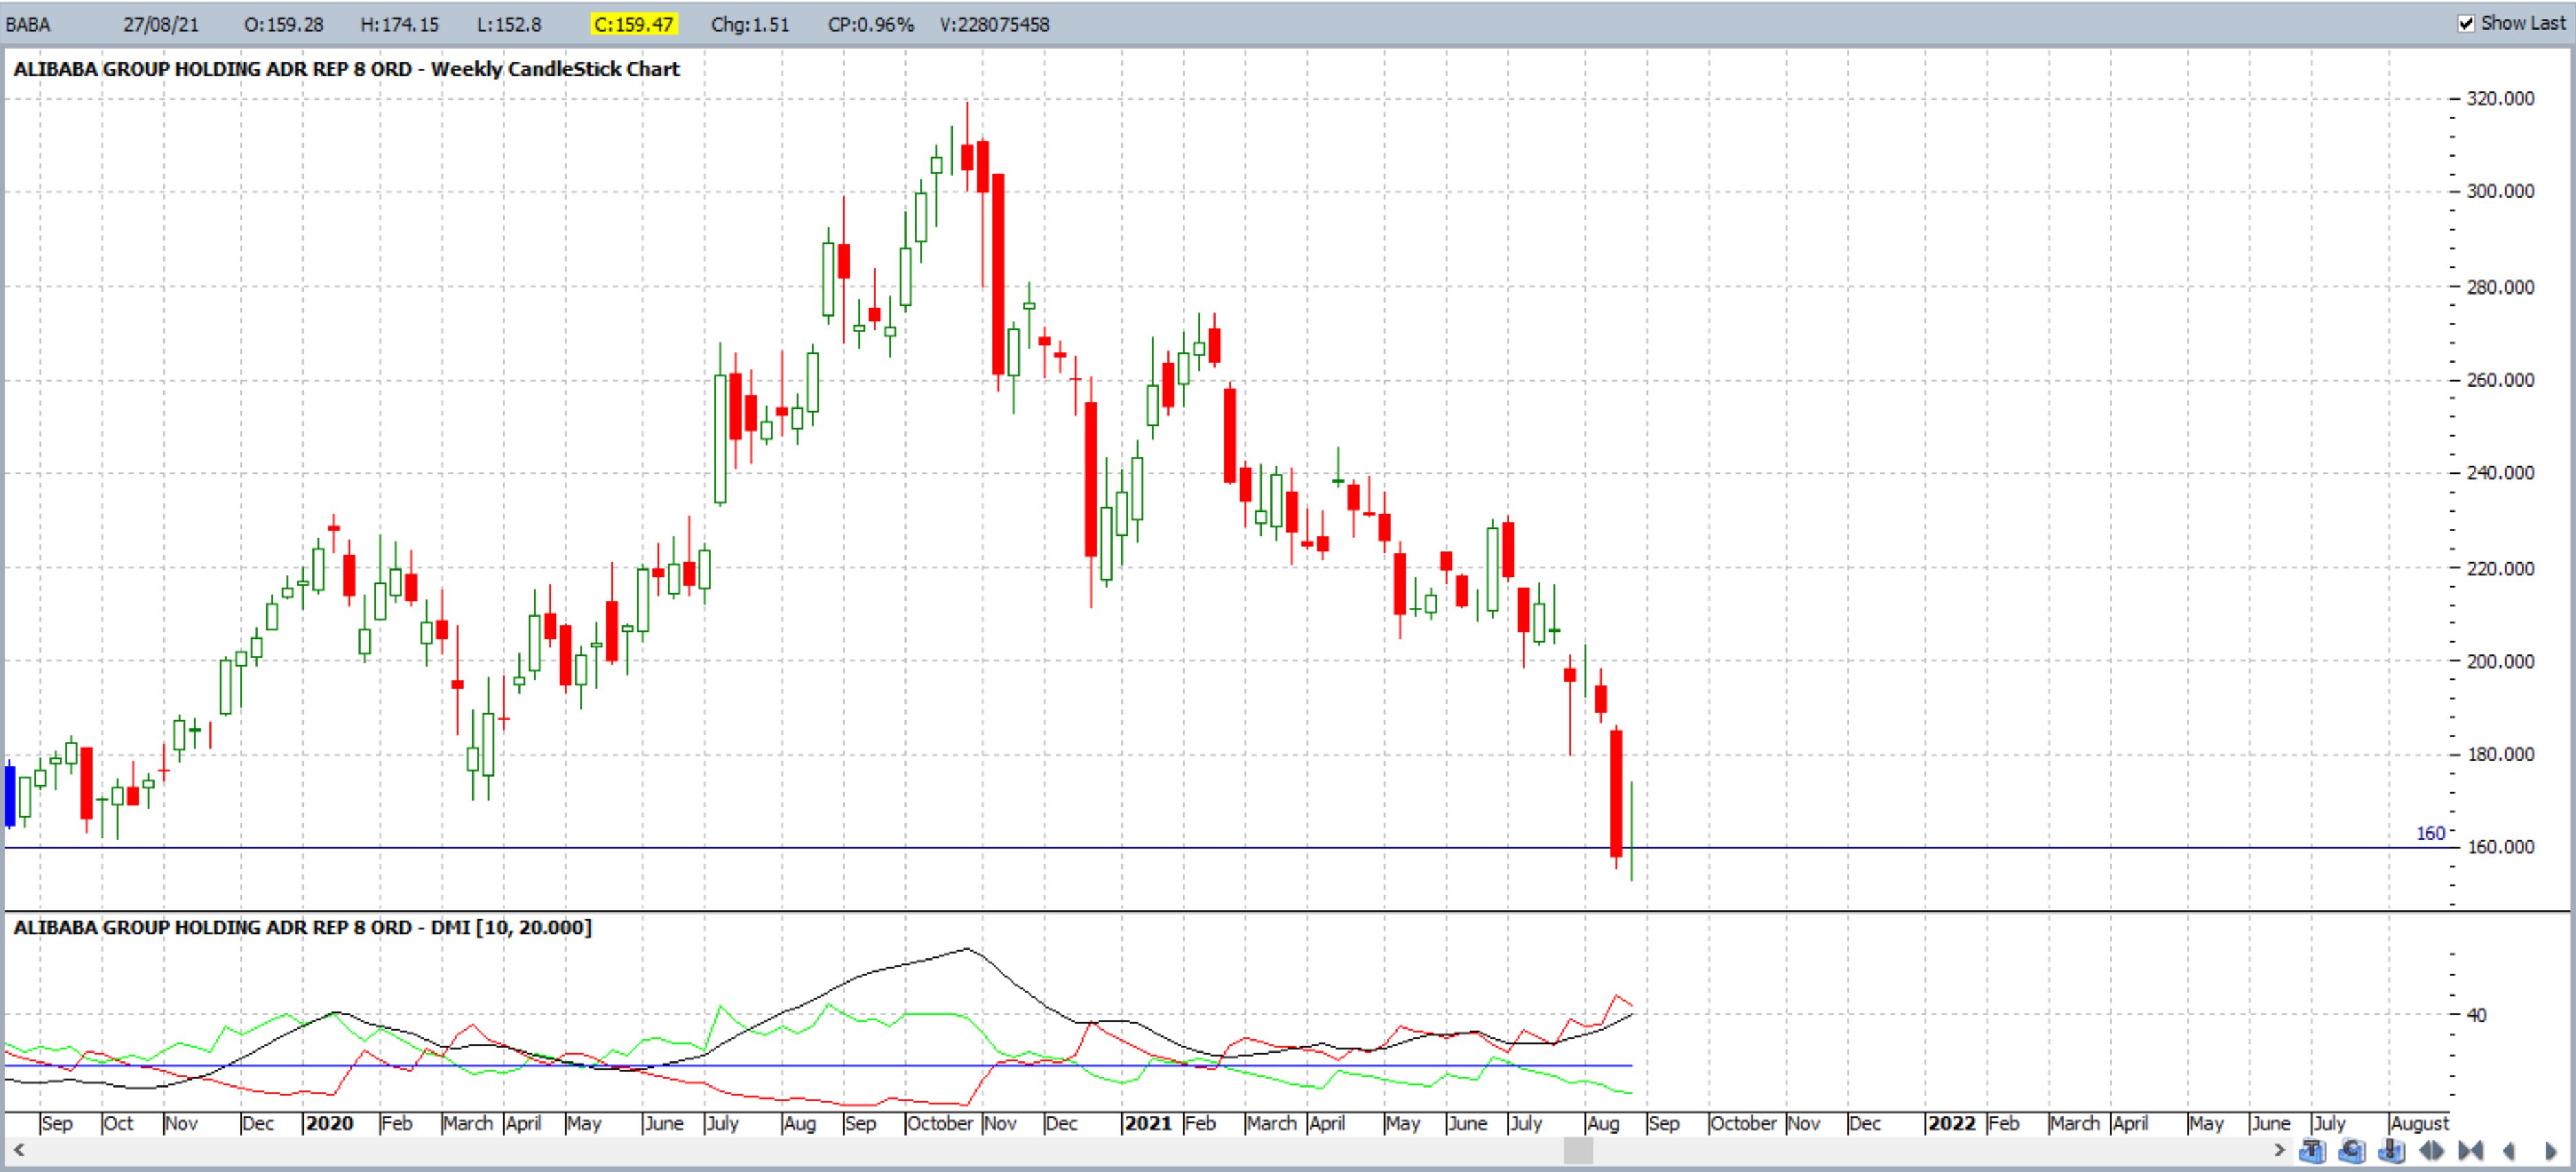Click the August 2022 label on time axis
Viewport: 2576px width, 1172px height.
2419,1123
